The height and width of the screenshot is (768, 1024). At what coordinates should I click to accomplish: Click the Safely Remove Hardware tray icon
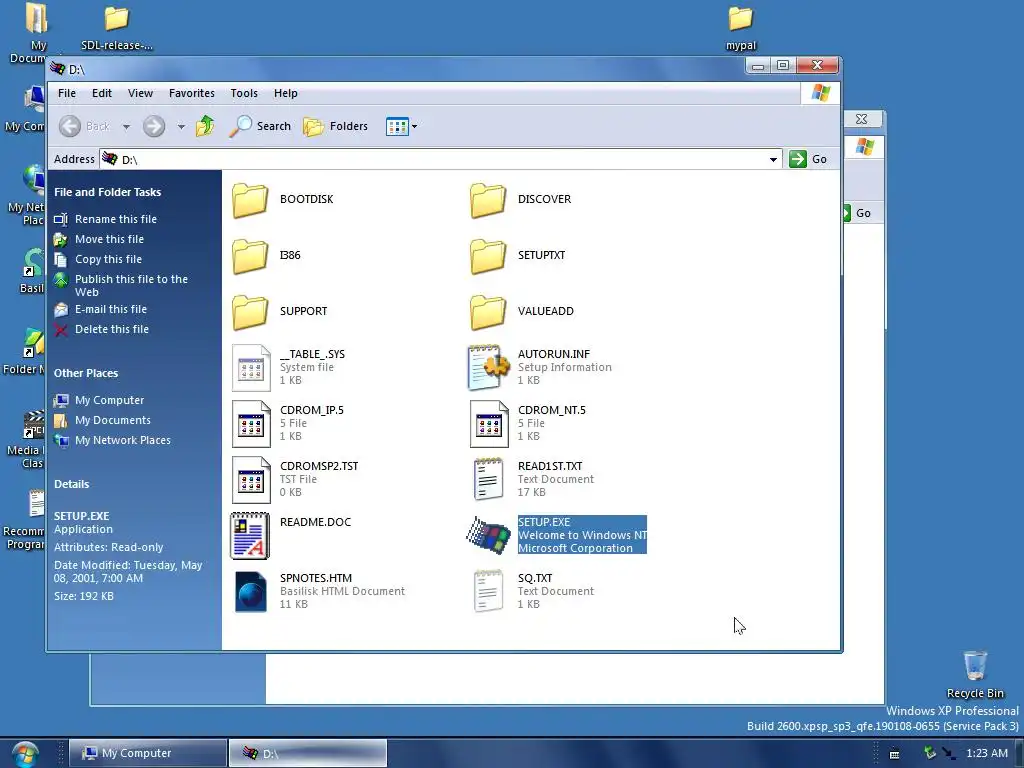click(x=930, y=754)
